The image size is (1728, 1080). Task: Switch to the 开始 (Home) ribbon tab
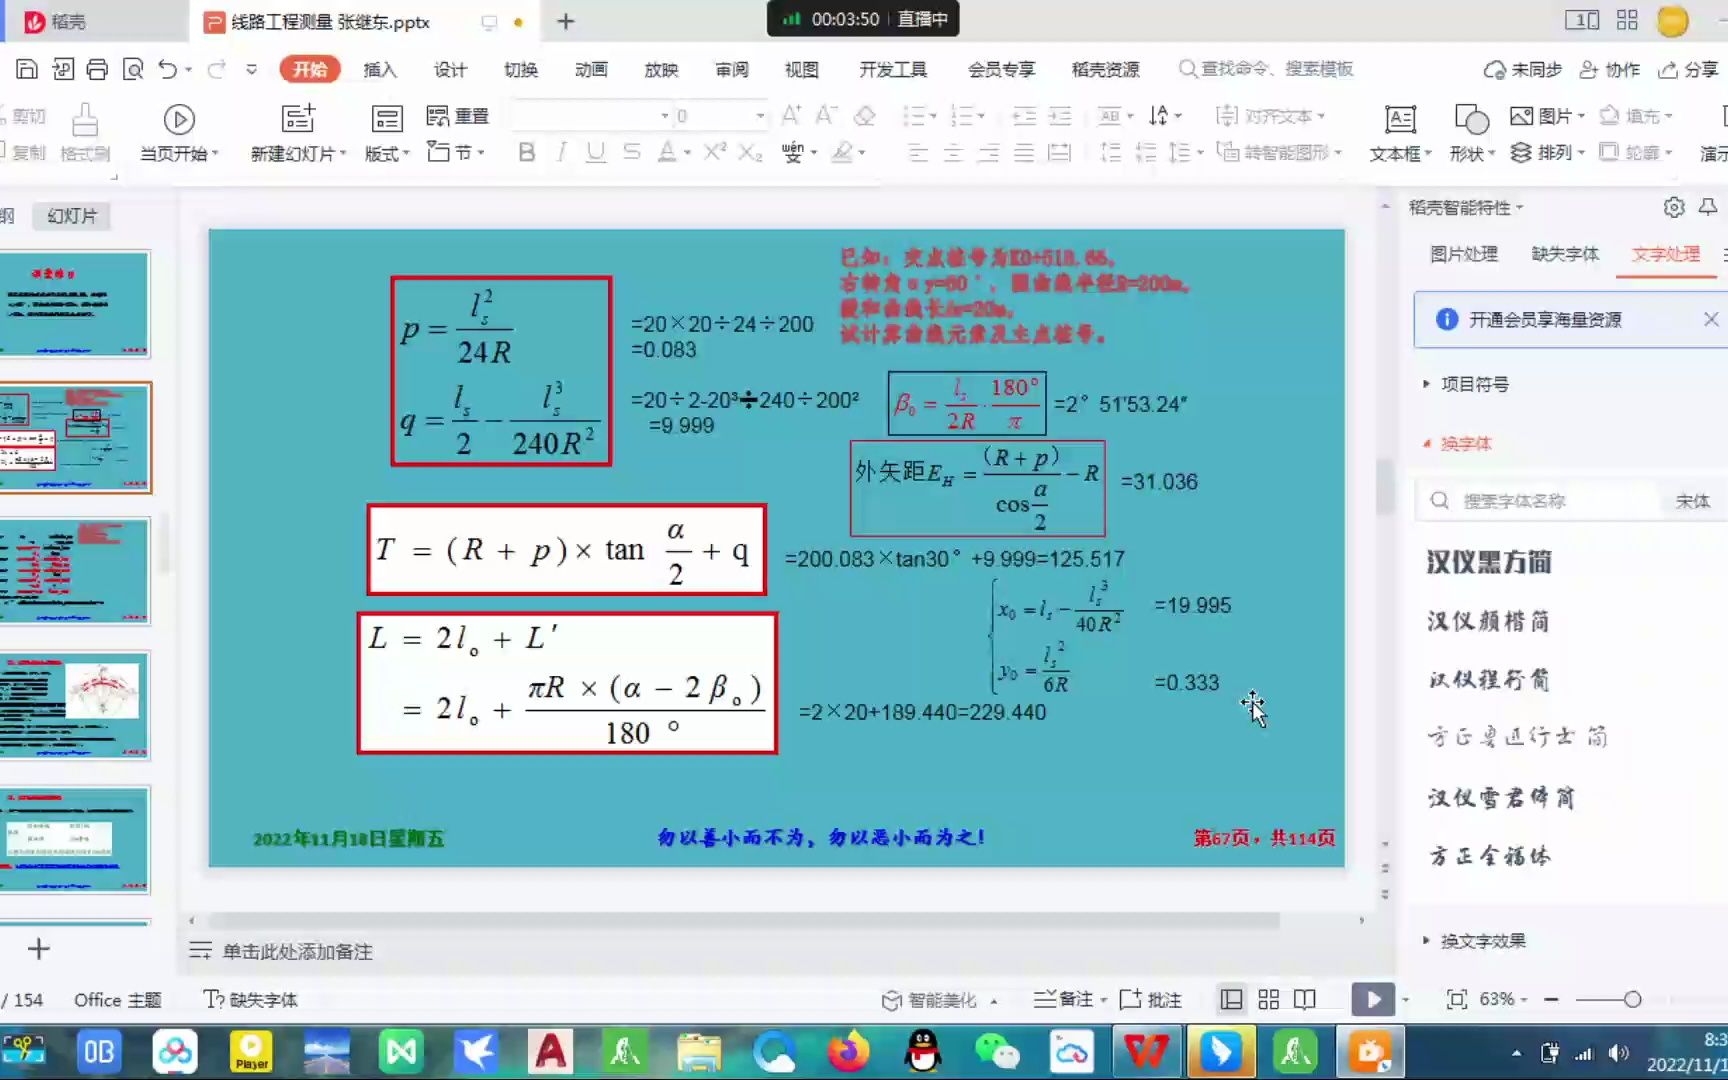[x=310, y=69]
